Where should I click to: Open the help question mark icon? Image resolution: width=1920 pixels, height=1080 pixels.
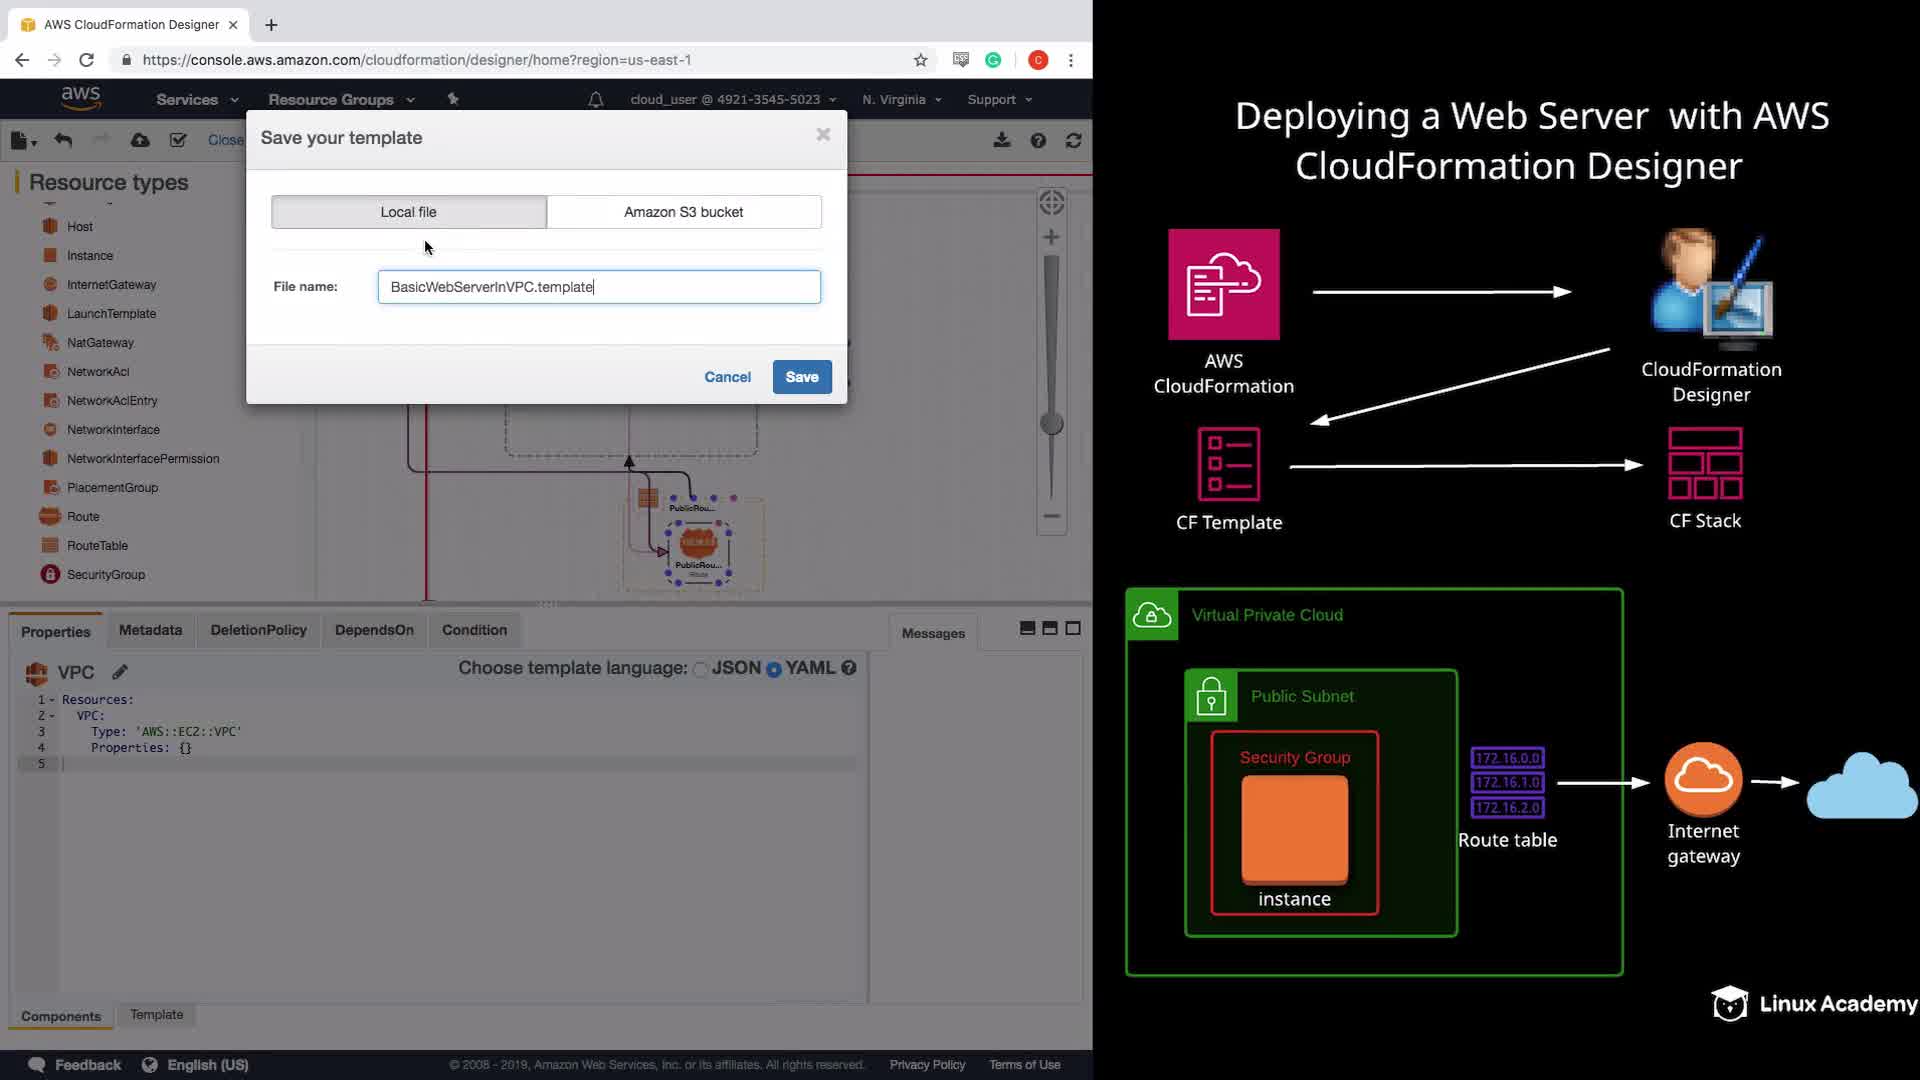(1038, 141)
